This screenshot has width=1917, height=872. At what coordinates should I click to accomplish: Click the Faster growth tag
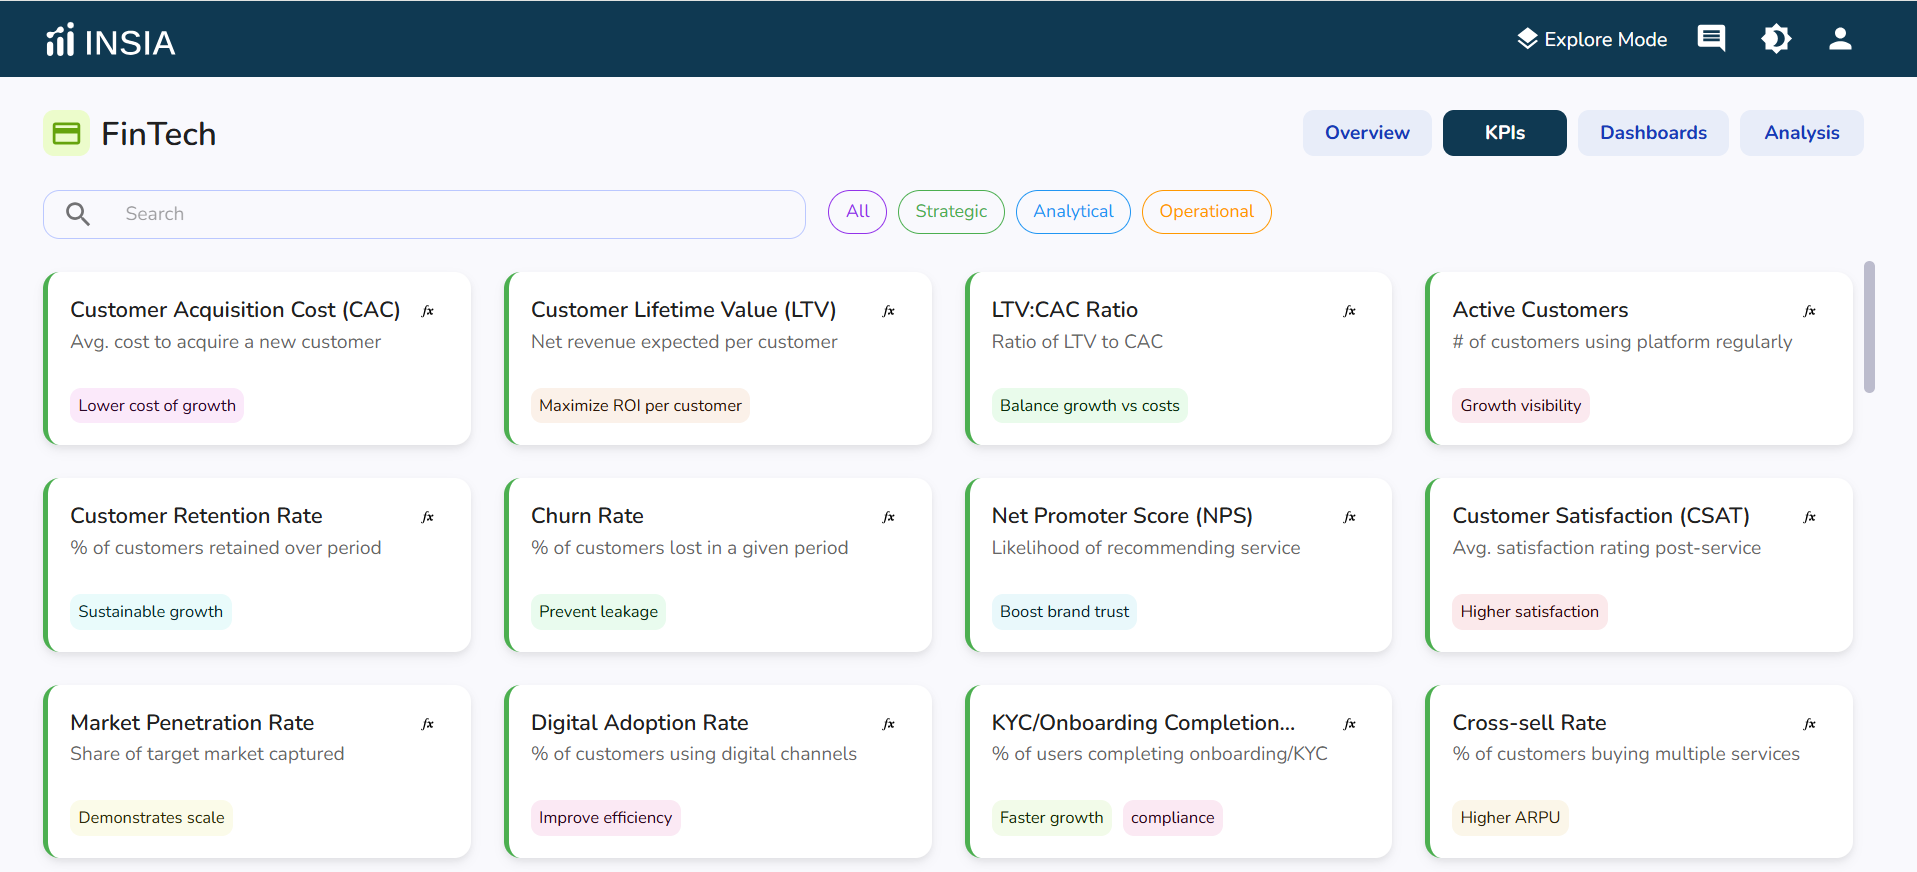tap(1051, 817)
